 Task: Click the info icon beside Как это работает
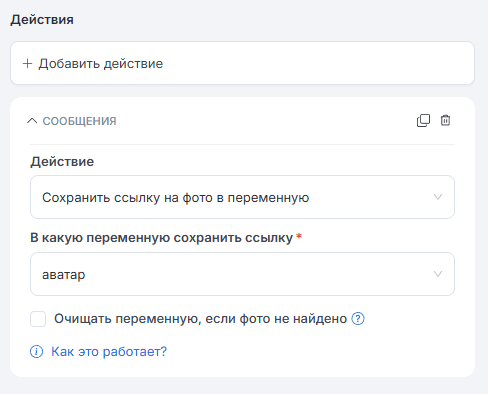tap(37, 351)
